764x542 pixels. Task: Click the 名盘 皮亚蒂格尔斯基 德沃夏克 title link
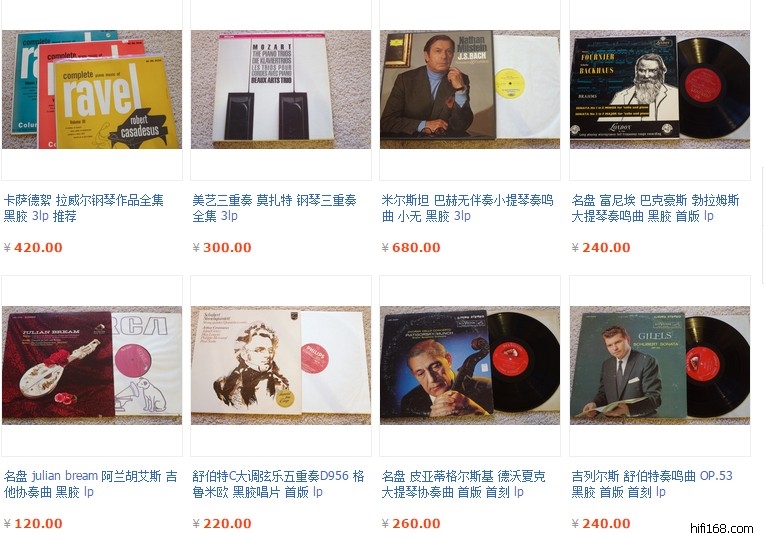(x=463, y=484)
